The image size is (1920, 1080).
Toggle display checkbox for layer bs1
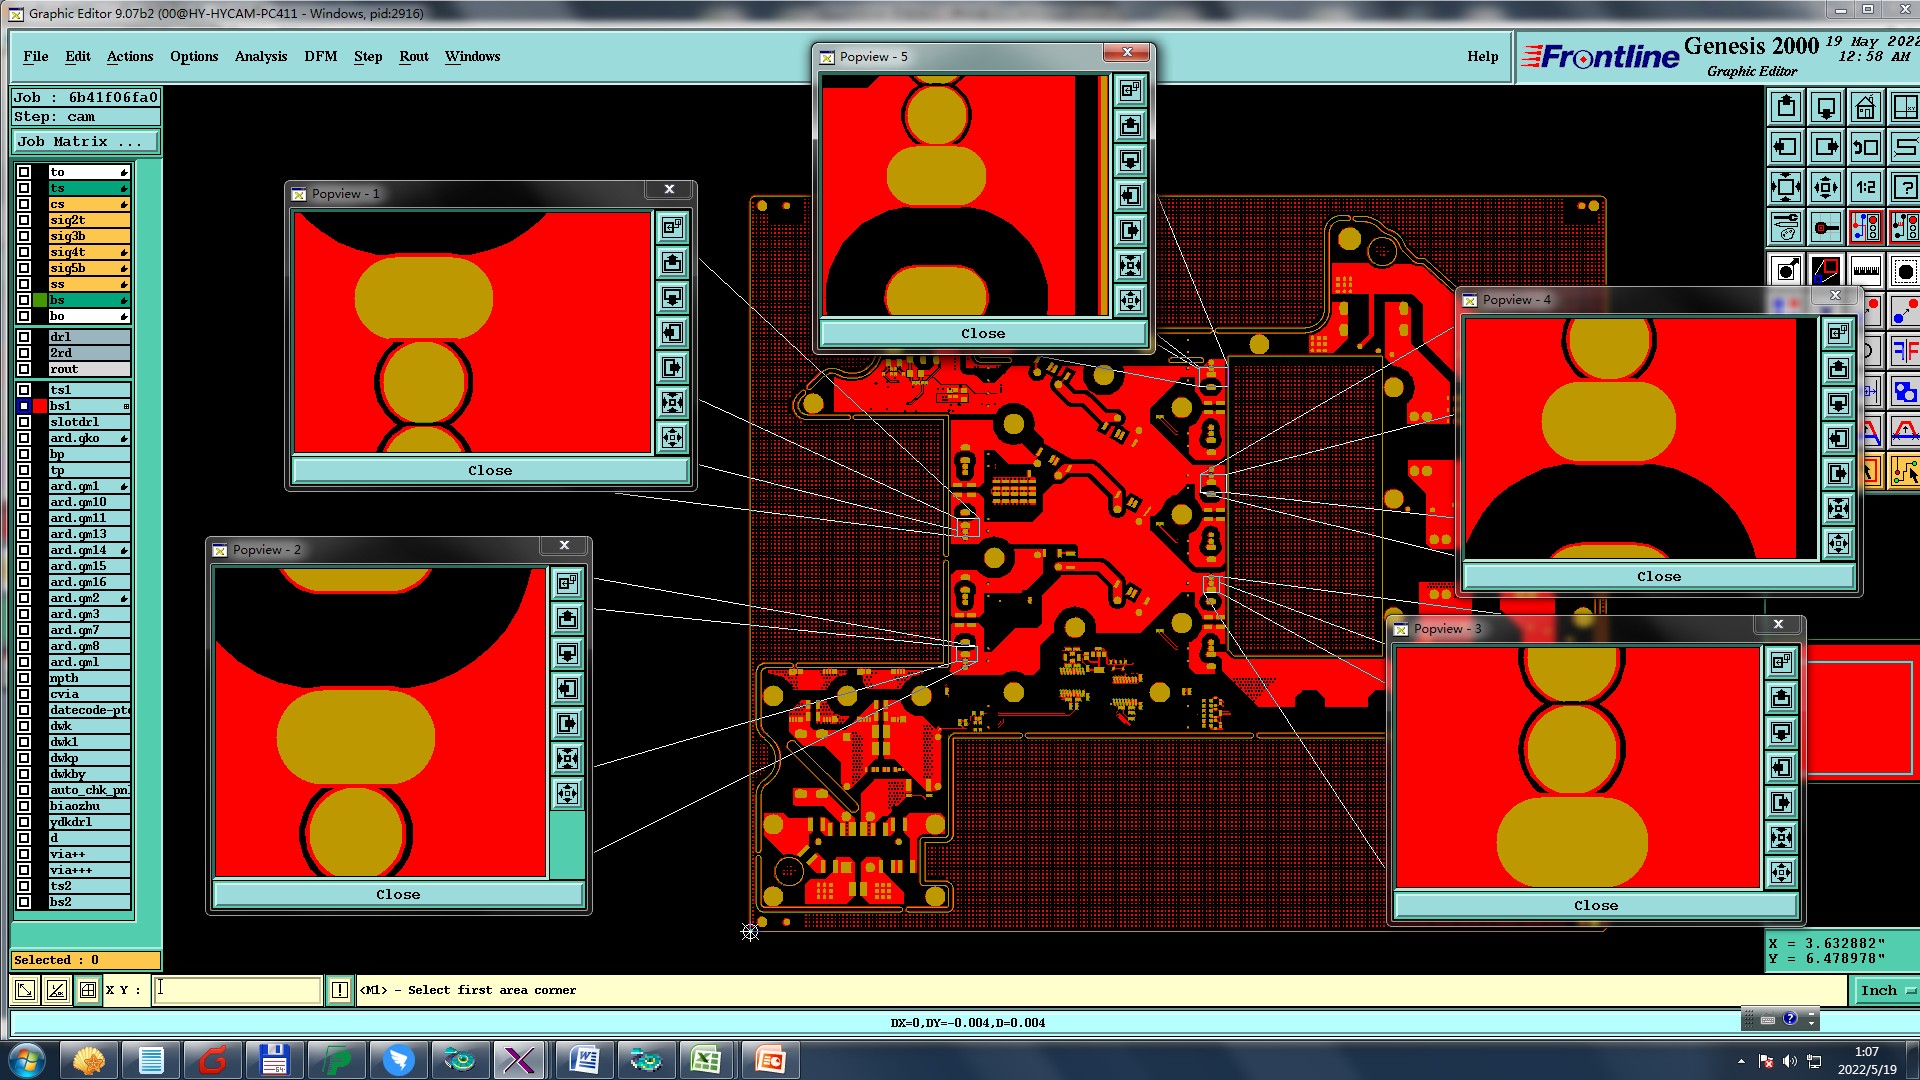click(x=24, y=406)
